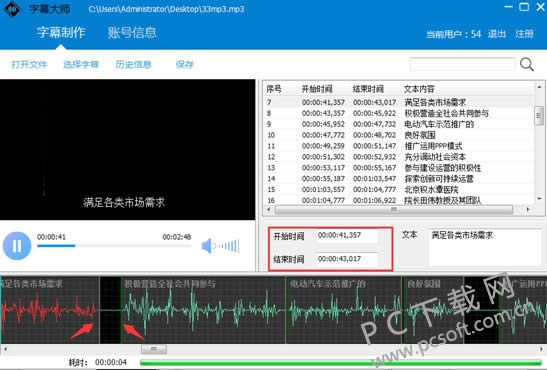The height and width of the screenshot is (370, 547).
Task: Select subtitle row 10 良好氛围
Action: [399, 135]
